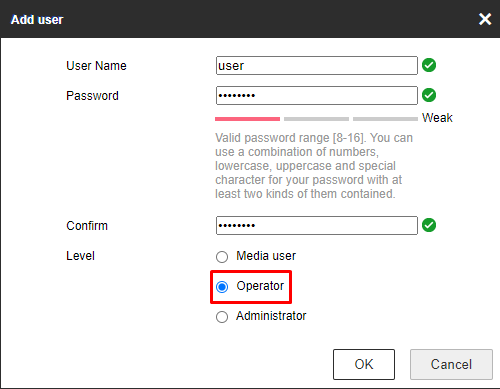Click the Media user label text

pyautogui.click(x=266, y=256)
